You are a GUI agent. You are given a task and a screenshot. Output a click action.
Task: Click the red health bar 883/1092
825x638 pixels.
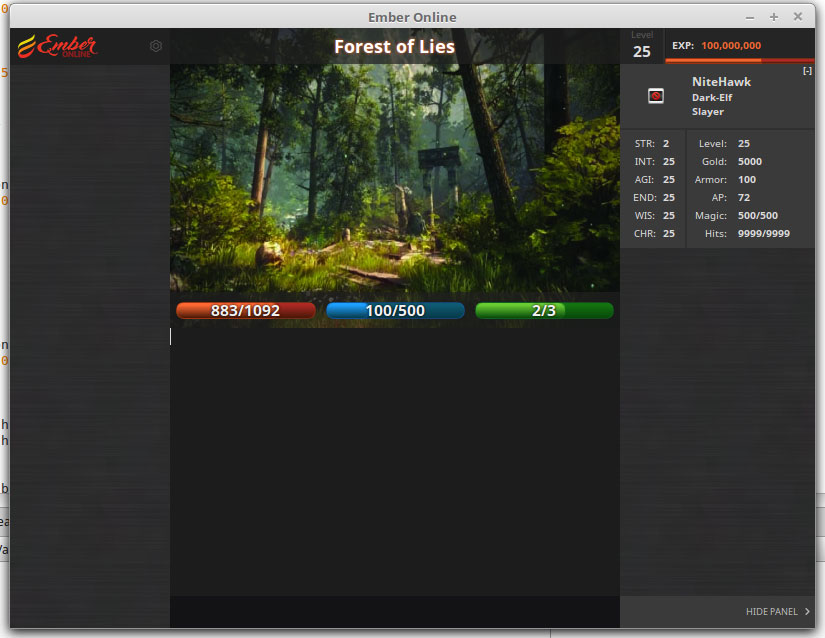(245, 311)
